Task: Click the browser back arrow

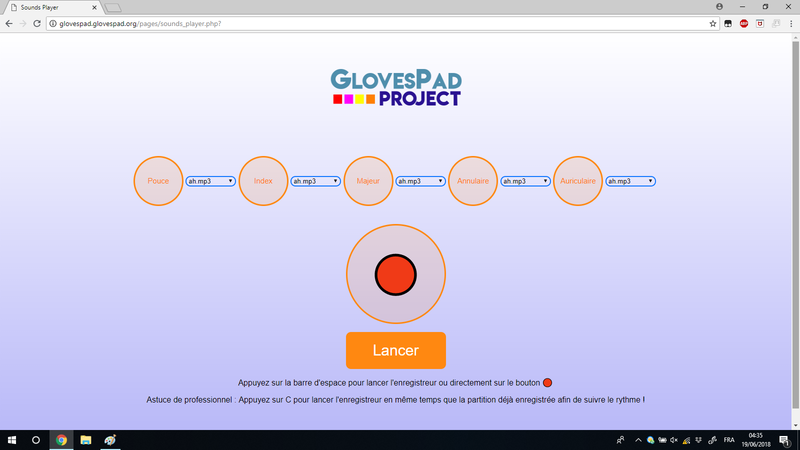Action: click(9, 23)
